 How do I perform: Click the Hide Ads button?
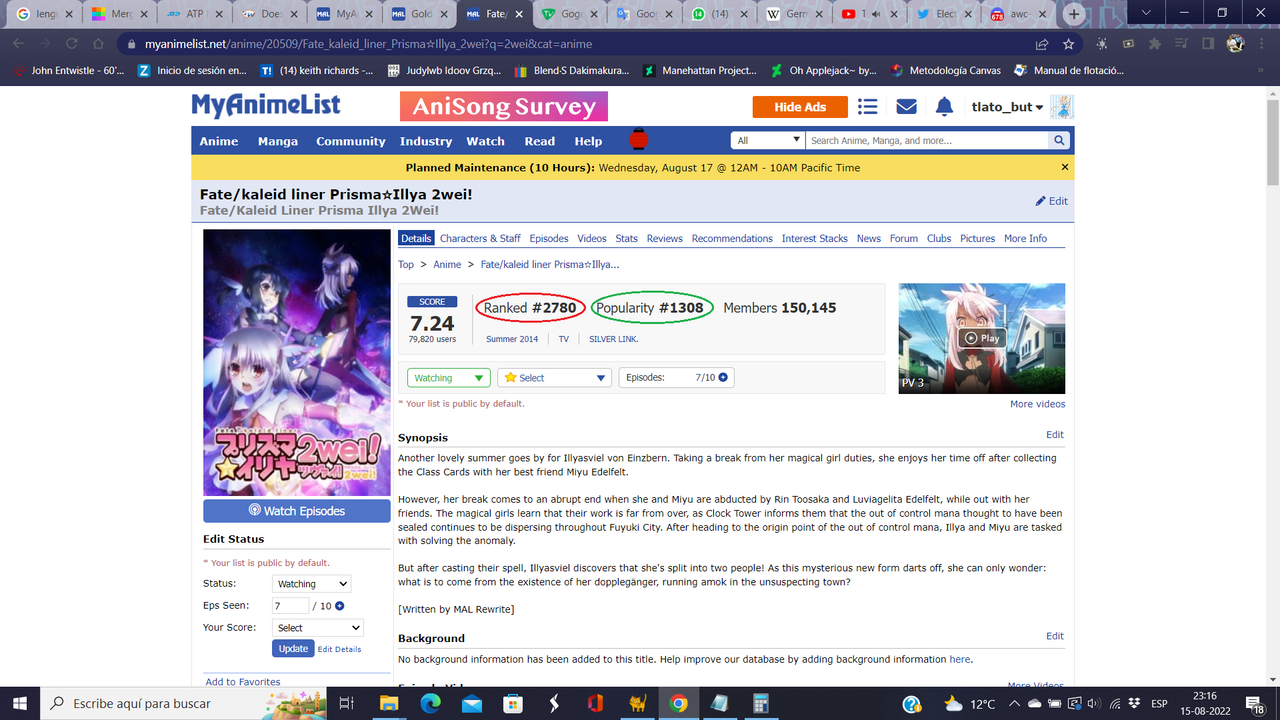click(799, 106)
